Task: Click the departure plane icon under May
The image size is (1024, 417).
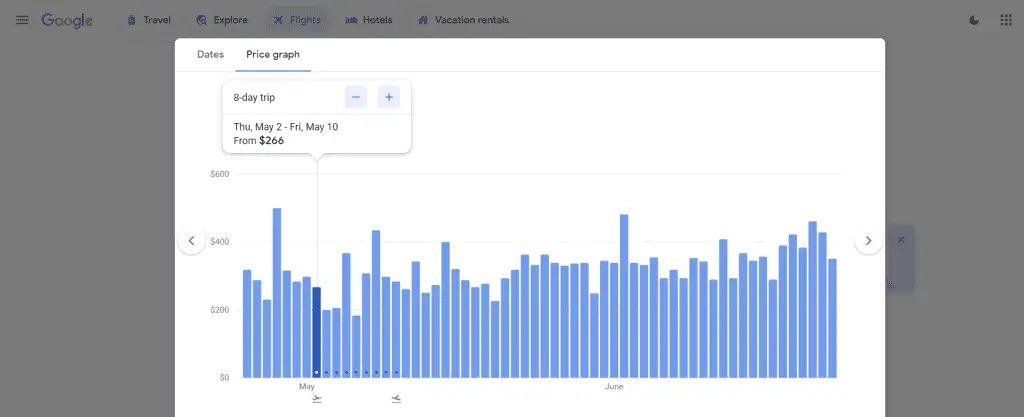Action: click(x=317, y=399)
